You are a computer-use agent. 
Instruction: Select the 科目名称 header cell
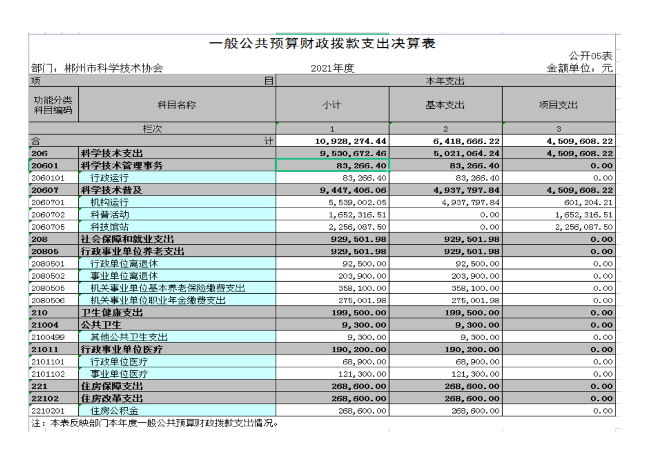click(x=177, y=105)
